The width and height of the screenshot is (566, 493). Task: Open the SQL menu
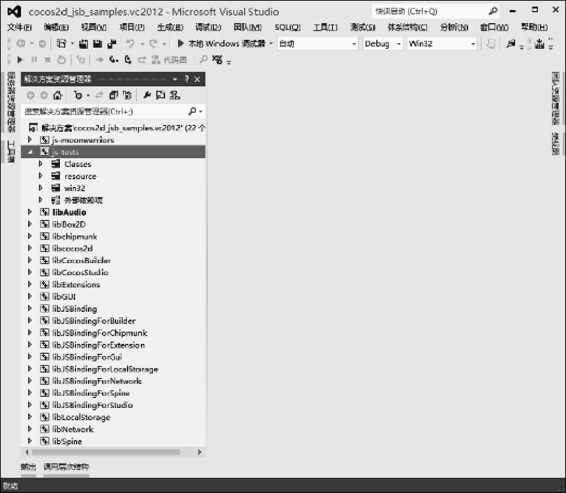point(287,27)
